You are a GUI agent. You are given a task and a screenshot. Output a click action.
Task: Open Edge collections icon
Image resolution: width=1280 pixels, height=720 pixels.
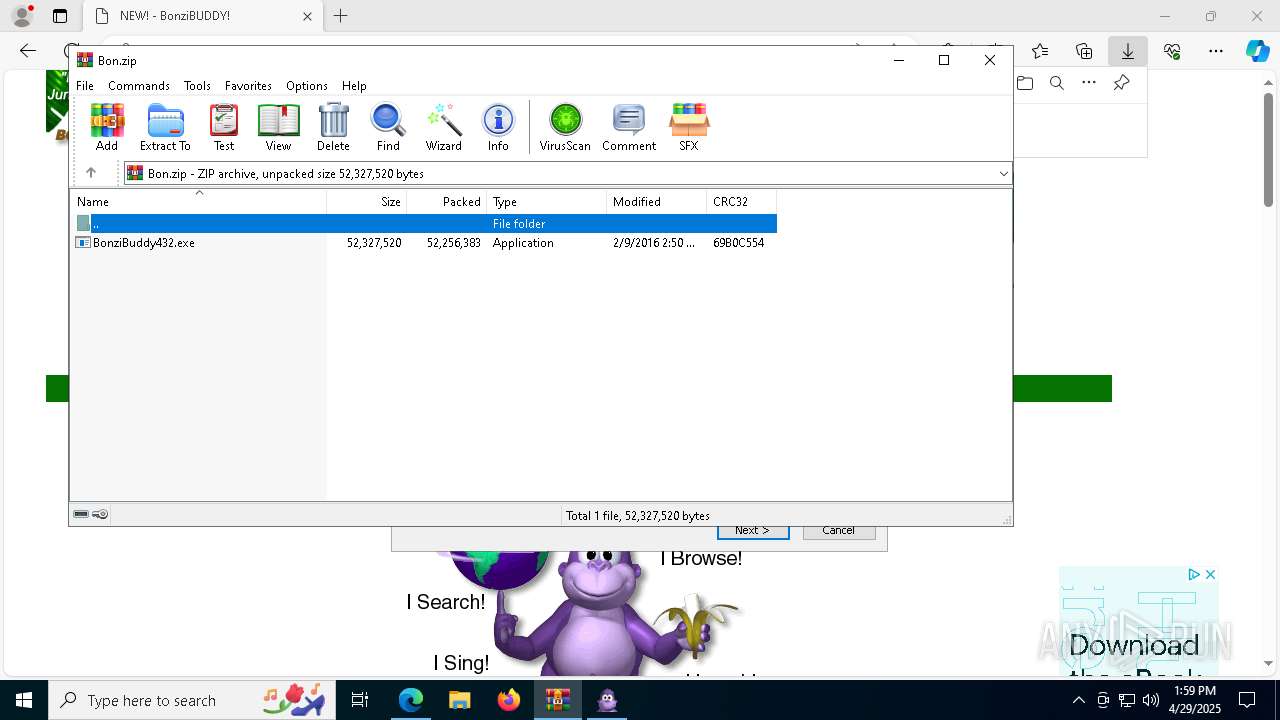point(1084,51)
